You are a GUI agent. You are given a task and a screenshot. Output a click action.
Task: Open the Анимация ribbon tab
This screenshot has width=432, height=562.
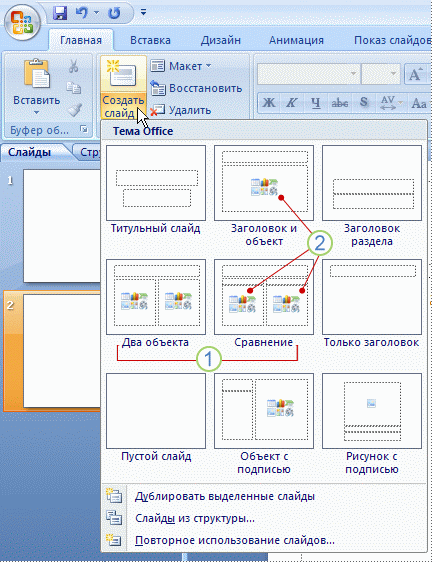pos(296,40)
